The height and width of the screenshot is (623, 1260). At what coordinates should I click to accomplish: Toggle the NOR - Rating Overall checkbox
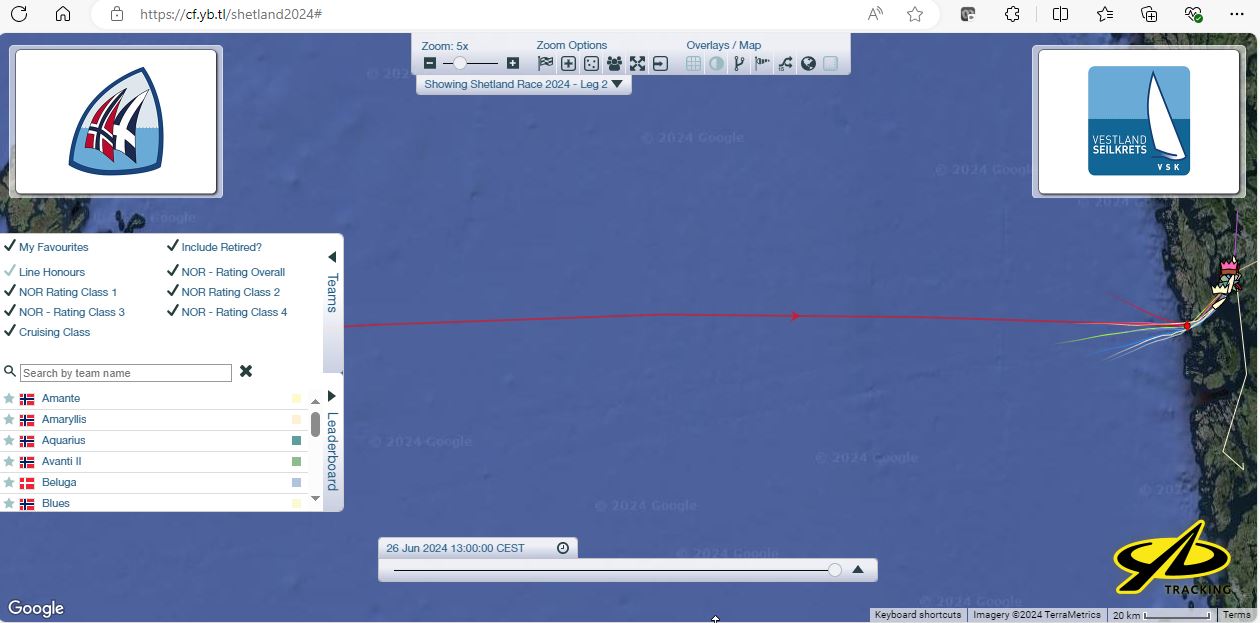pos(173,271)
